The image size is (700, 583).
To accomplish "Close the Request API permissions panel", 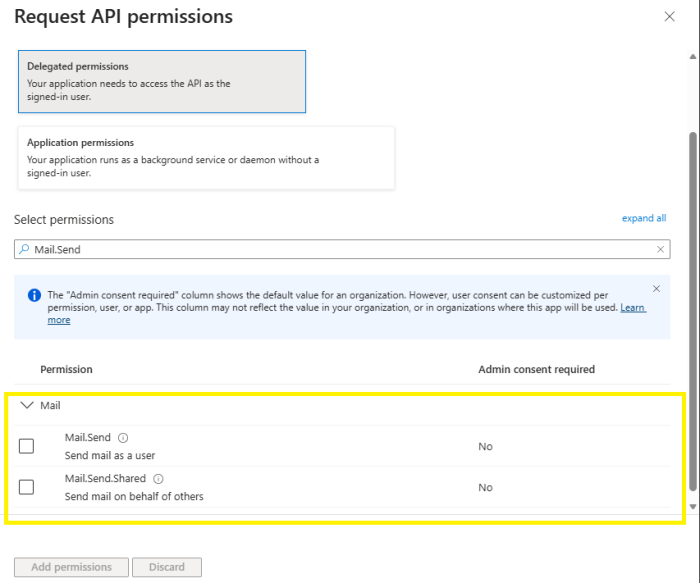I will click(669, 17).
